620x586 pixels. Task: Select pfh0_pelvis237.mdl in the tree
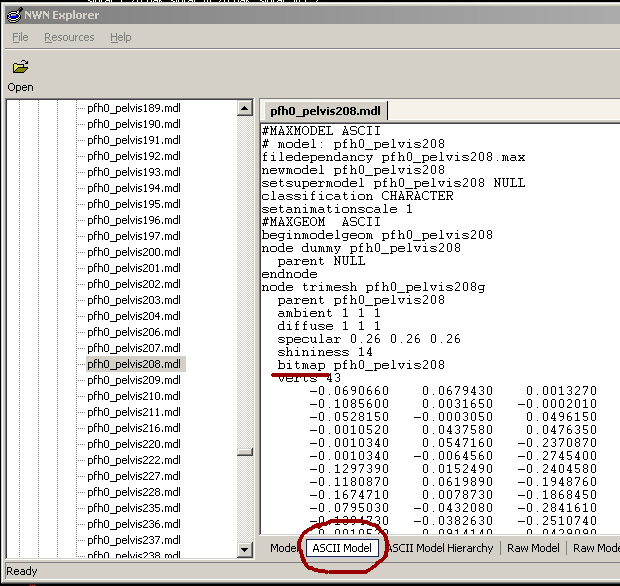coord(134,540)
